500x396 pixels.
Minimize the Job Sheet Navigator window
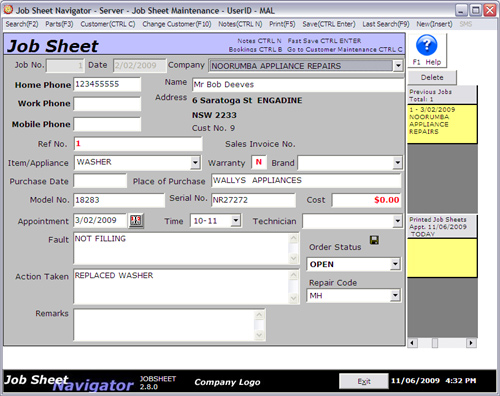pos(461,10)
